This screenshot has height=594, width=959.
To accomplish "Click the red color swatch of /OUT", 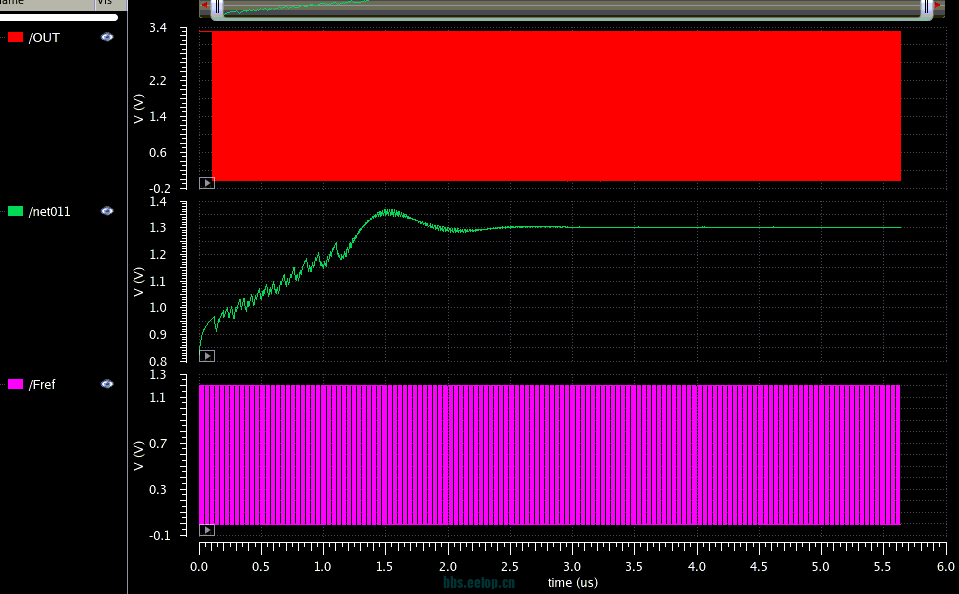I will [x=15, y=37].
